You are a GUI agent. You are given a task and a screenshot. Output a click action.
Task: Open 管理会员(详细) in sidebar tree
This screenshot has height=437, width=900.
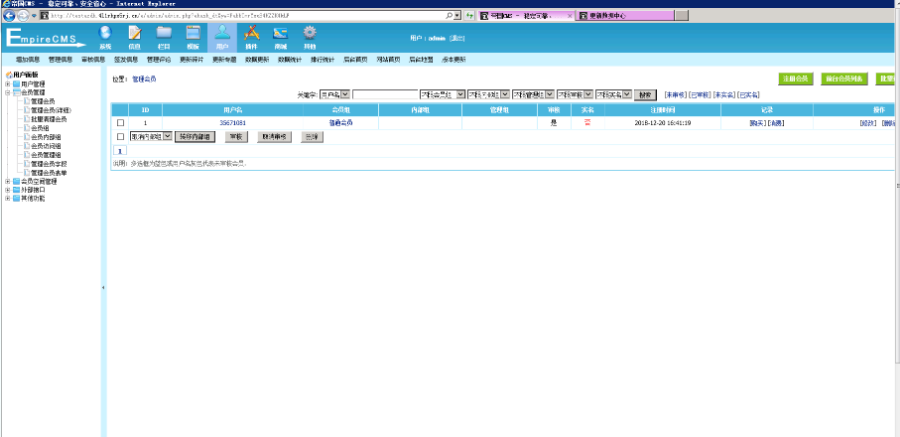pyautogui.click(x=52, y=110)
